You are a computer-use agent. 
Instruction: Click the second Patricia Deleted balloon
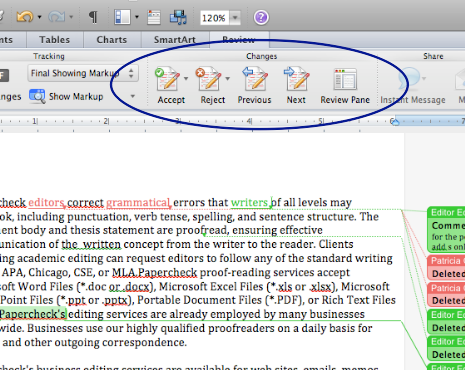(x=446, y=295)
